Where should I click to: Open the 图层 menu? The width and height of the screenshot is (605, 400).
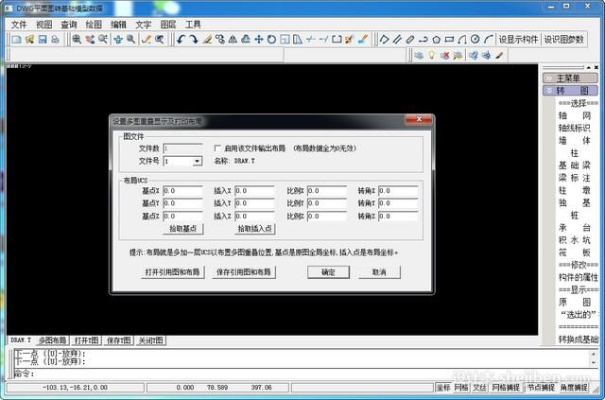click(x=168, y=25)
